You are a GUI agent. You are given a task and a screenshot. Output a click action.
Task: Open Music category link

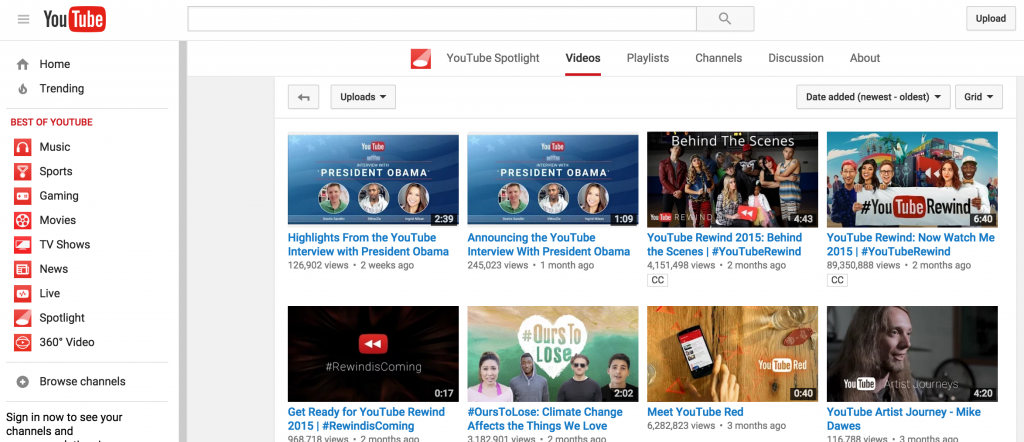click(55, 147)
